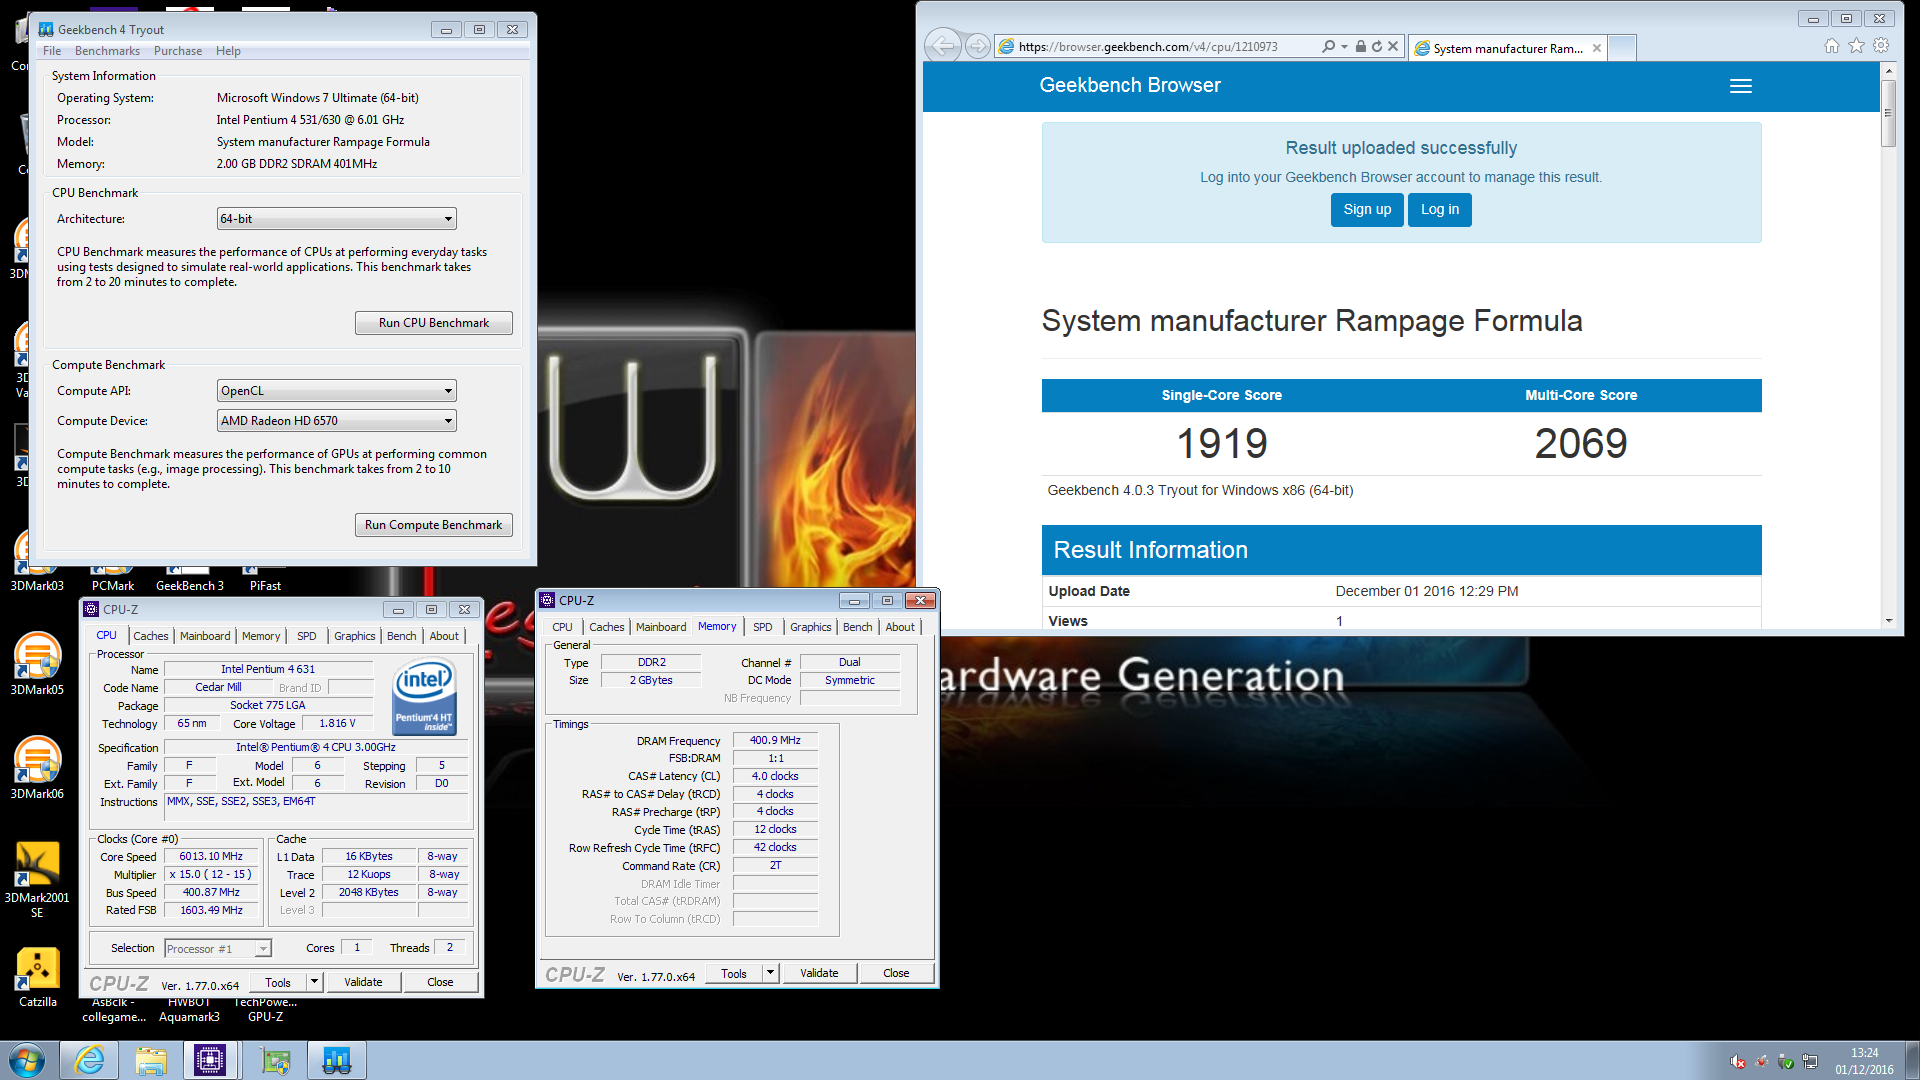Screen dimensions: 1920x1080
Task: Click the DRAM Frequency value 400.9 MHz
Action: click(775, 741)
